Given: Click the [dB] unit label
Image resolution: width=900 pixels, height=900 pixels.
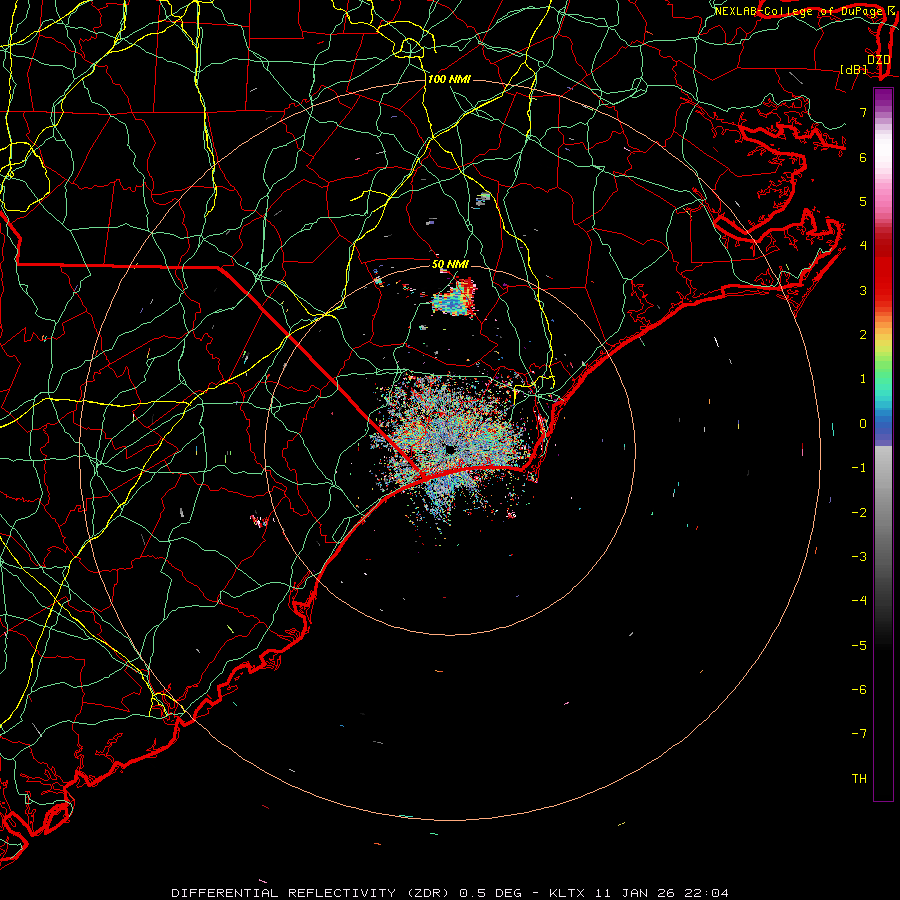Looking at the screenshot, I should tap(854, 69).
